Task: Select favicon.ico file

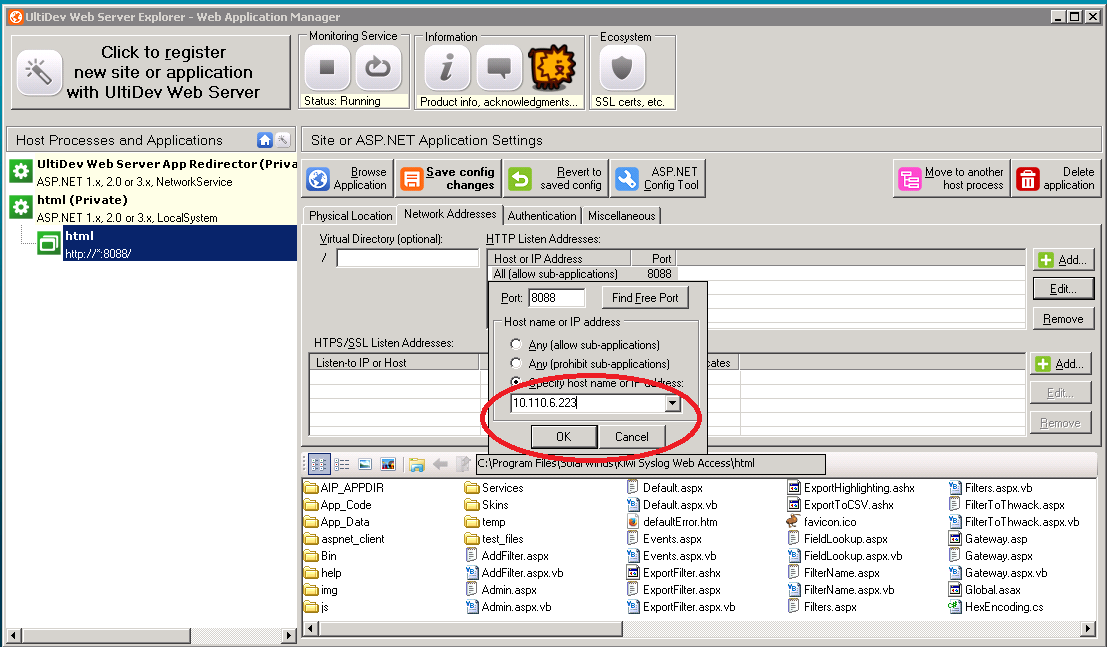Action: pyautogui.click(x=822, y=522)
